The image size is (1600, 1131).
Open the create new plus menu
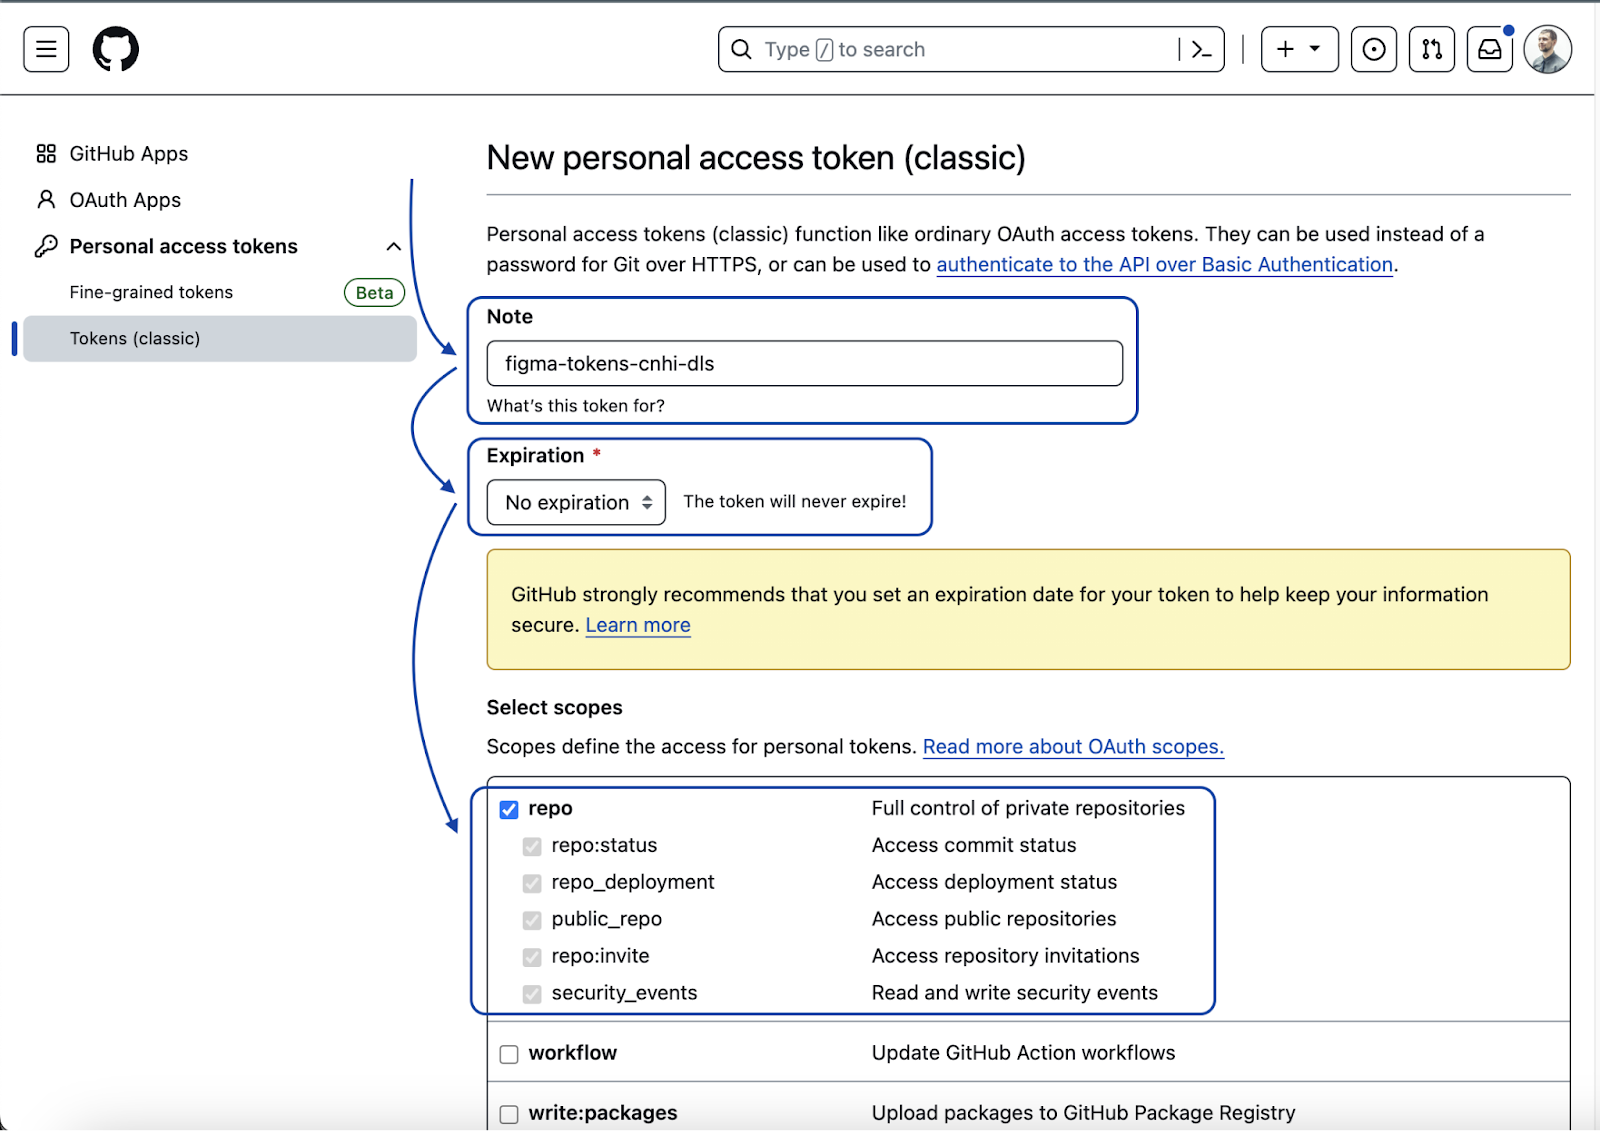(1299, 49)
